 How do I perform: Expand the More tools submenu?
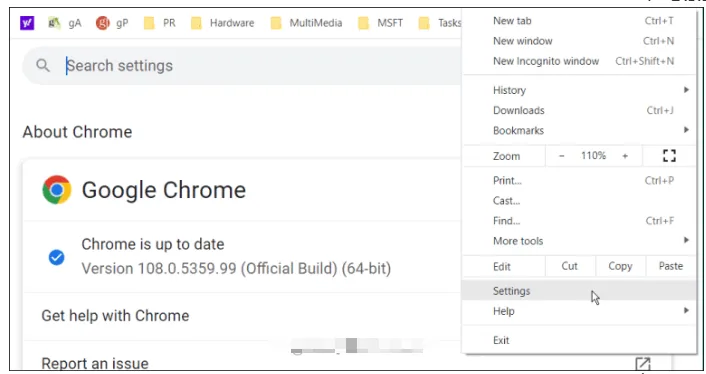pyautogui.click(x=580, y=241)
